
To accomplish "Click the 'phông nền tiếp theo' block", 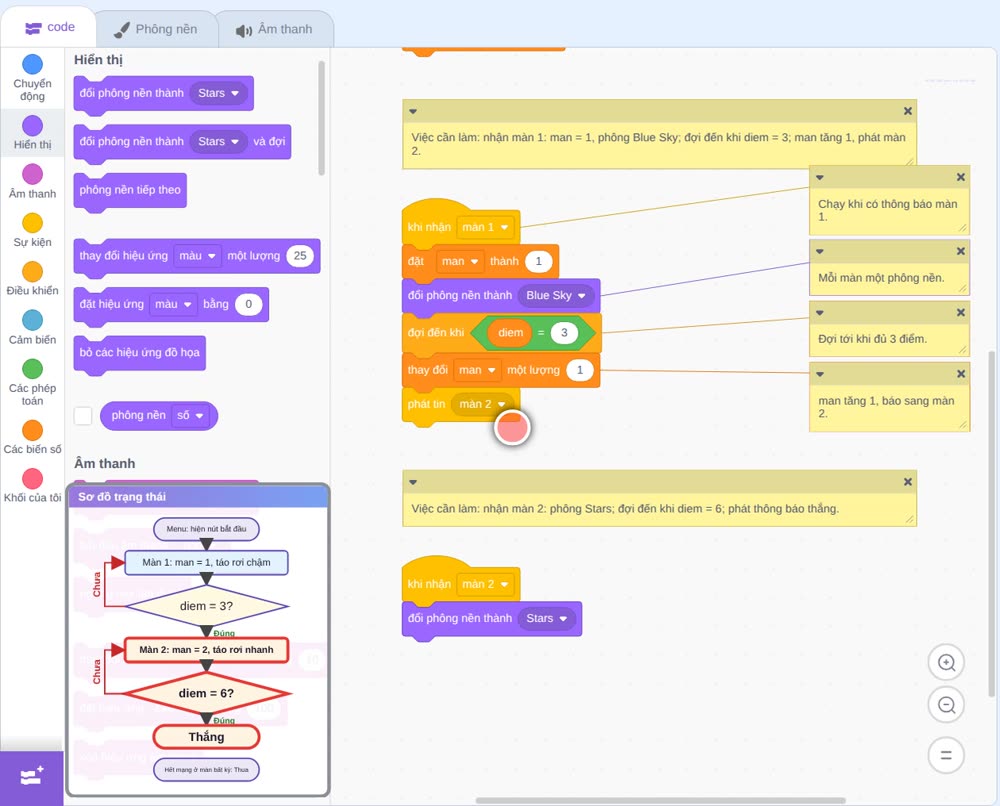I will click(130, 190).
